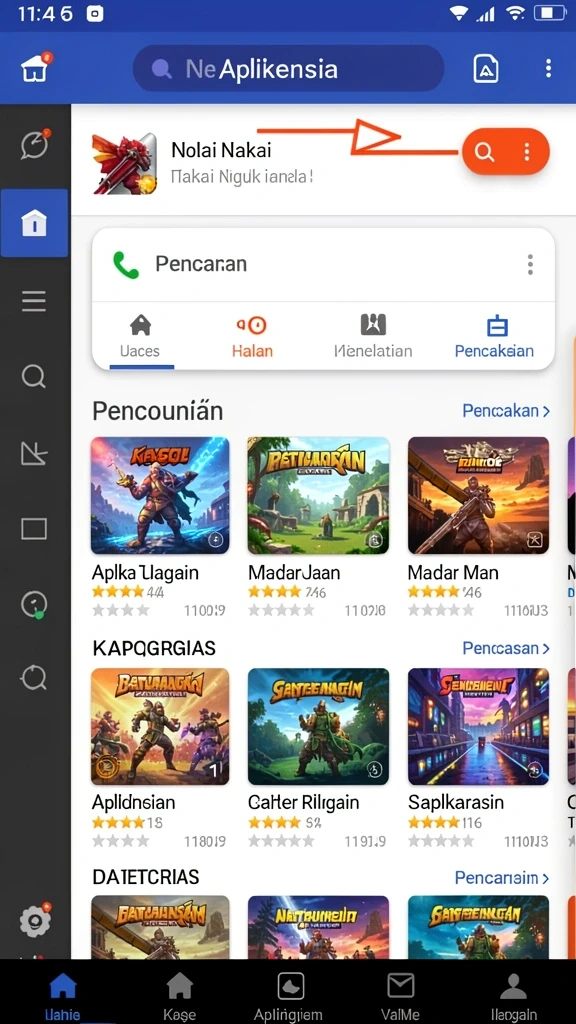Select the rectangle icon in sidebar
The image size is (576, 1024).
[34, 528]
